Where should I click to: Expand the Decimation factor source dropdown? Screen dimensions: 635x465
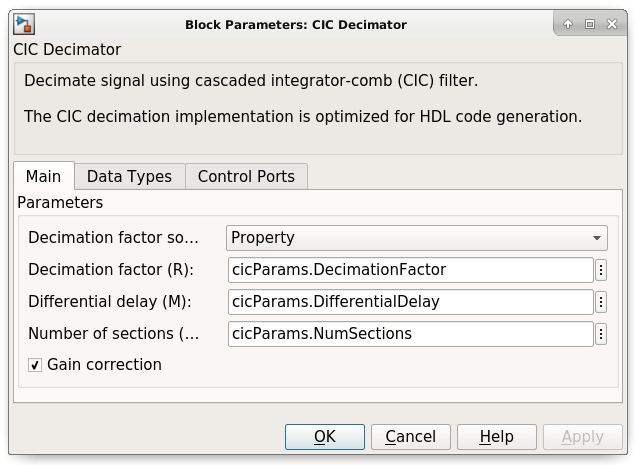point(416,238)
